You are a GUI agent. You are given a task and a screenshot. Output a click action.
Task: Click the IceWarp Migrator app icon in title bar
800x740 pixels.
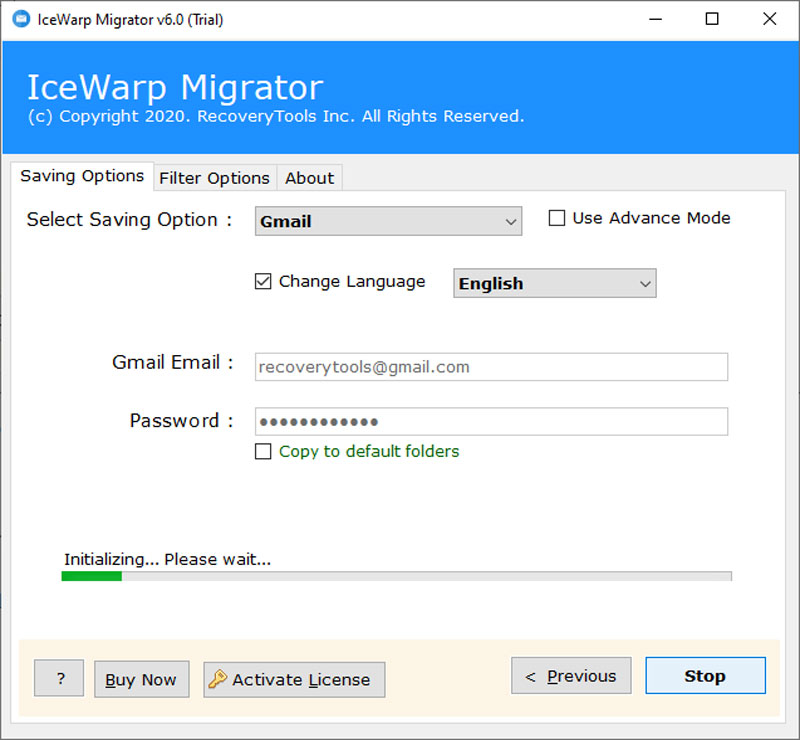tap(21, 19)
